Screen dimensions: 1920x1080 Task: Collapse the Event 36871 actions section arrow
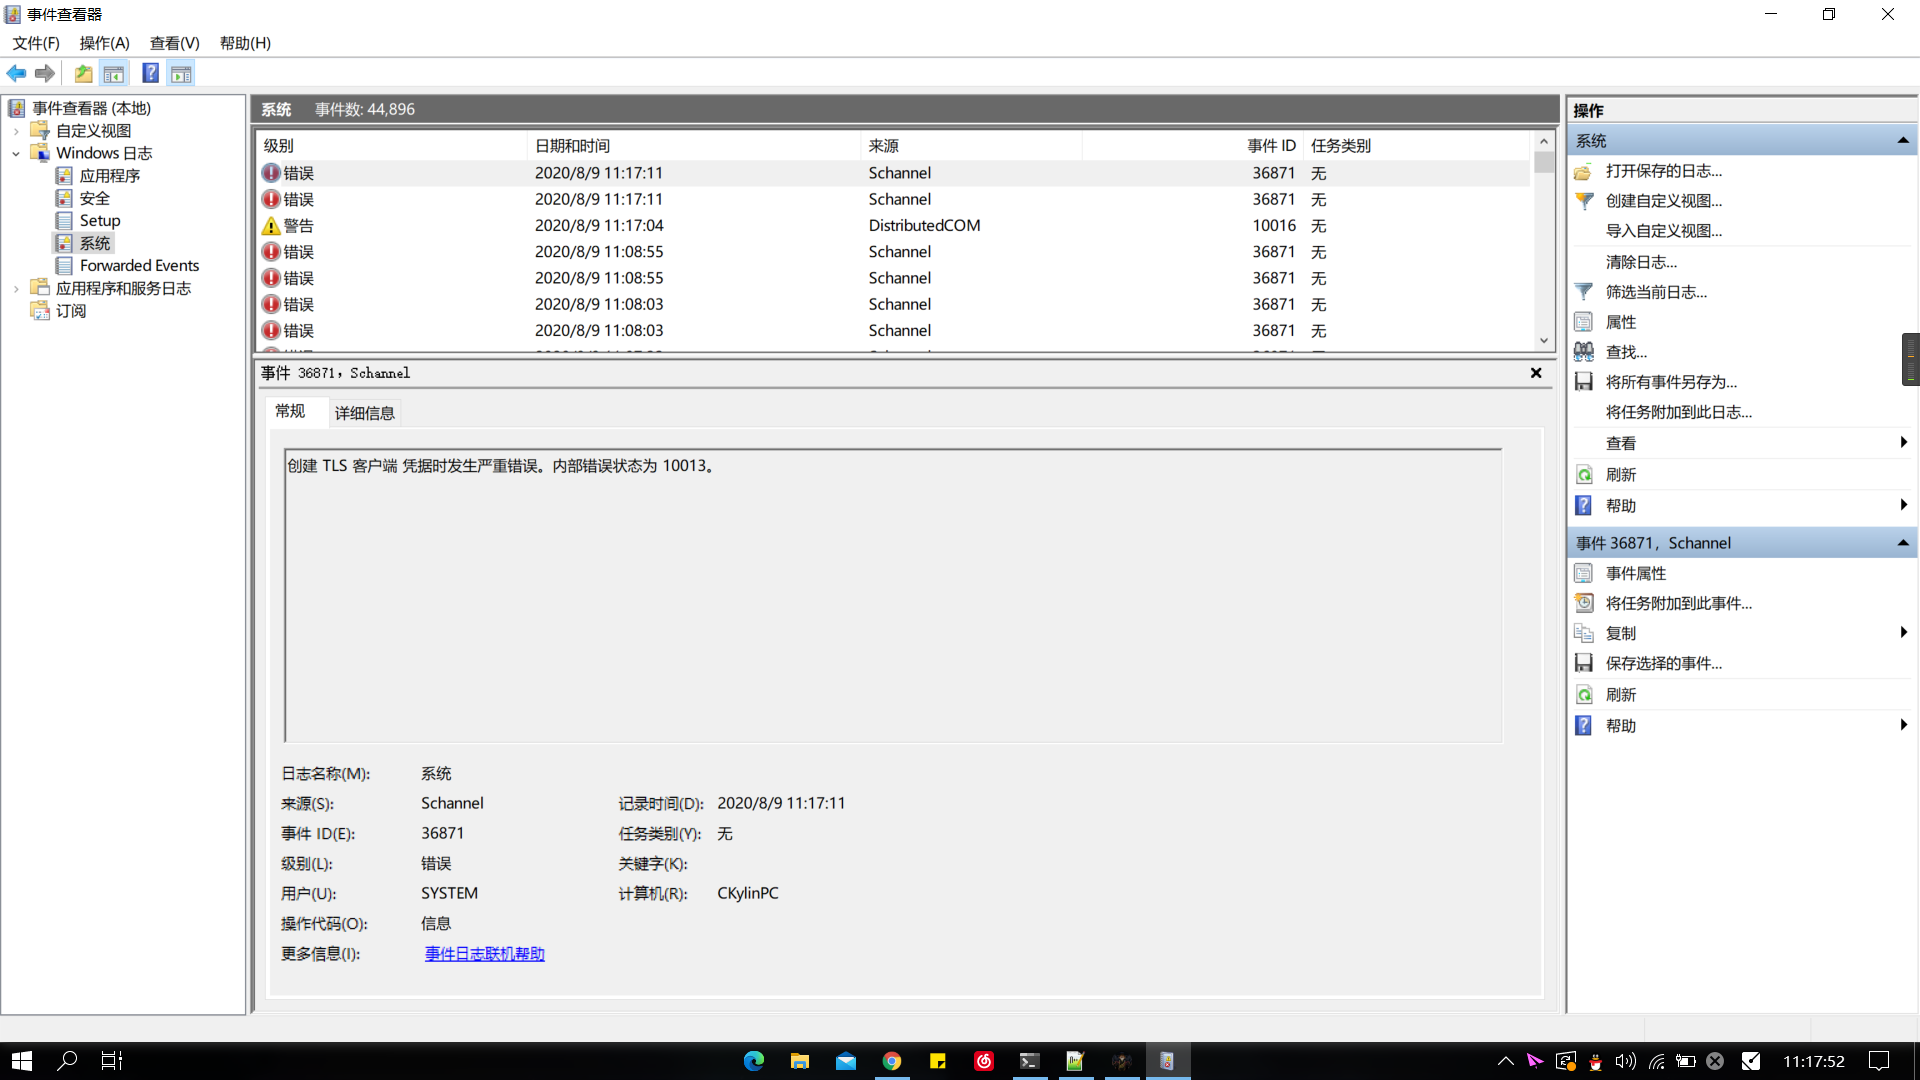tap(1903, 543)
